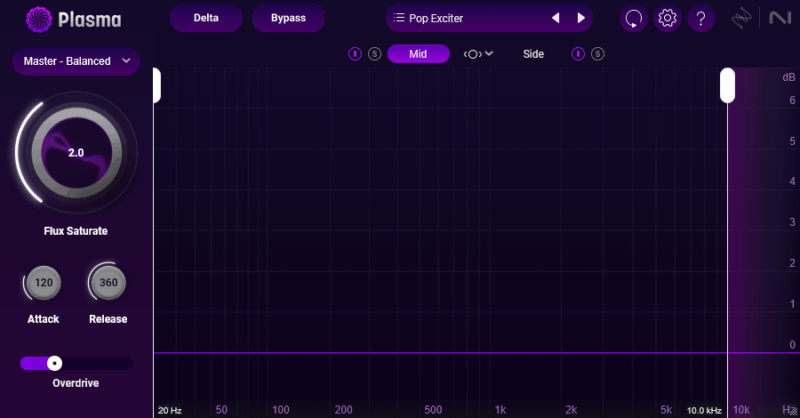Click the Native Instruments logo icon
This screenshot has width=800, height=418.
click(775, 18)
